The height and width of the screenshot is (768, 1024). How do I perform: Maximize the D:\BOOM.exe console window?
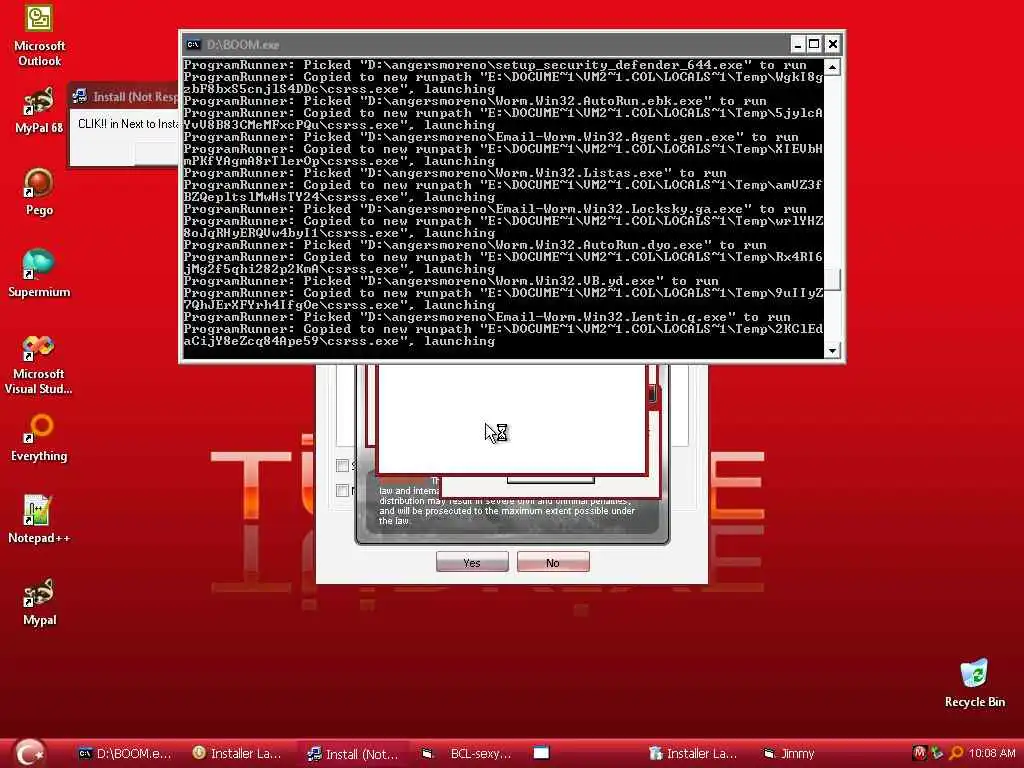click(814, 44)
